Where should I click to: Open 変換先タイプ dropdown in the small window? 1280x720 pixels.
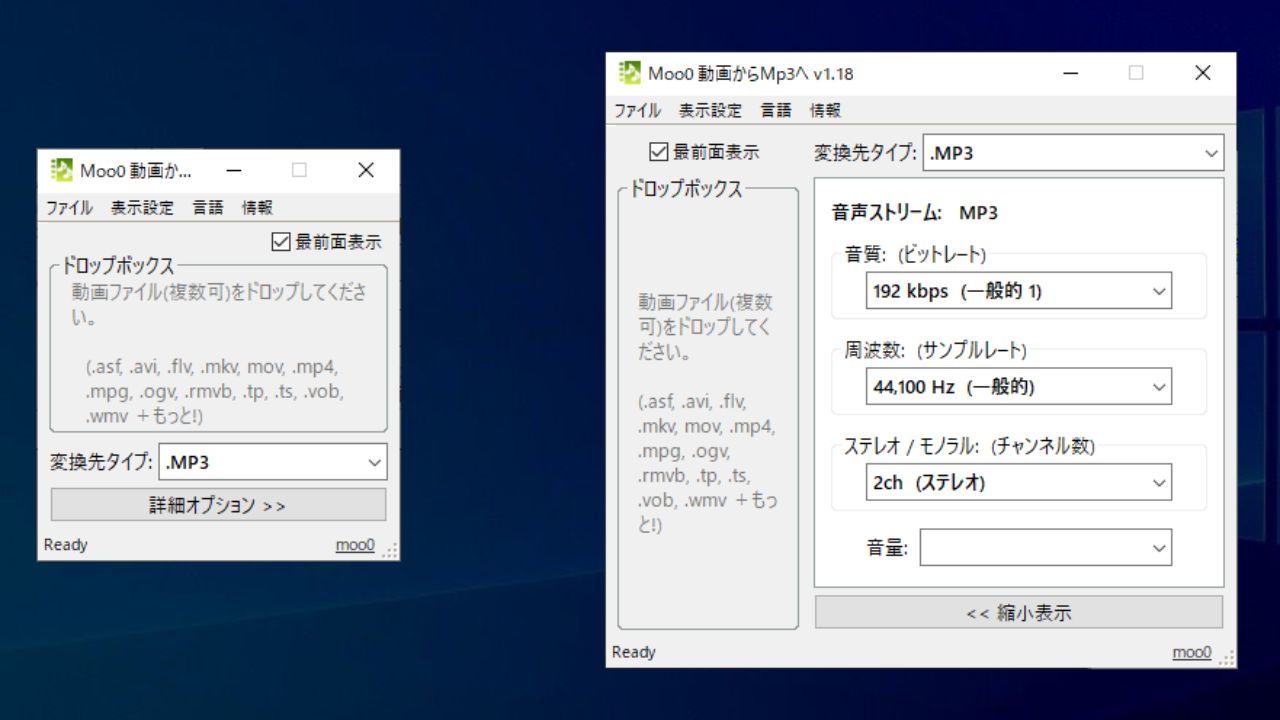click(x=272, y=462)
